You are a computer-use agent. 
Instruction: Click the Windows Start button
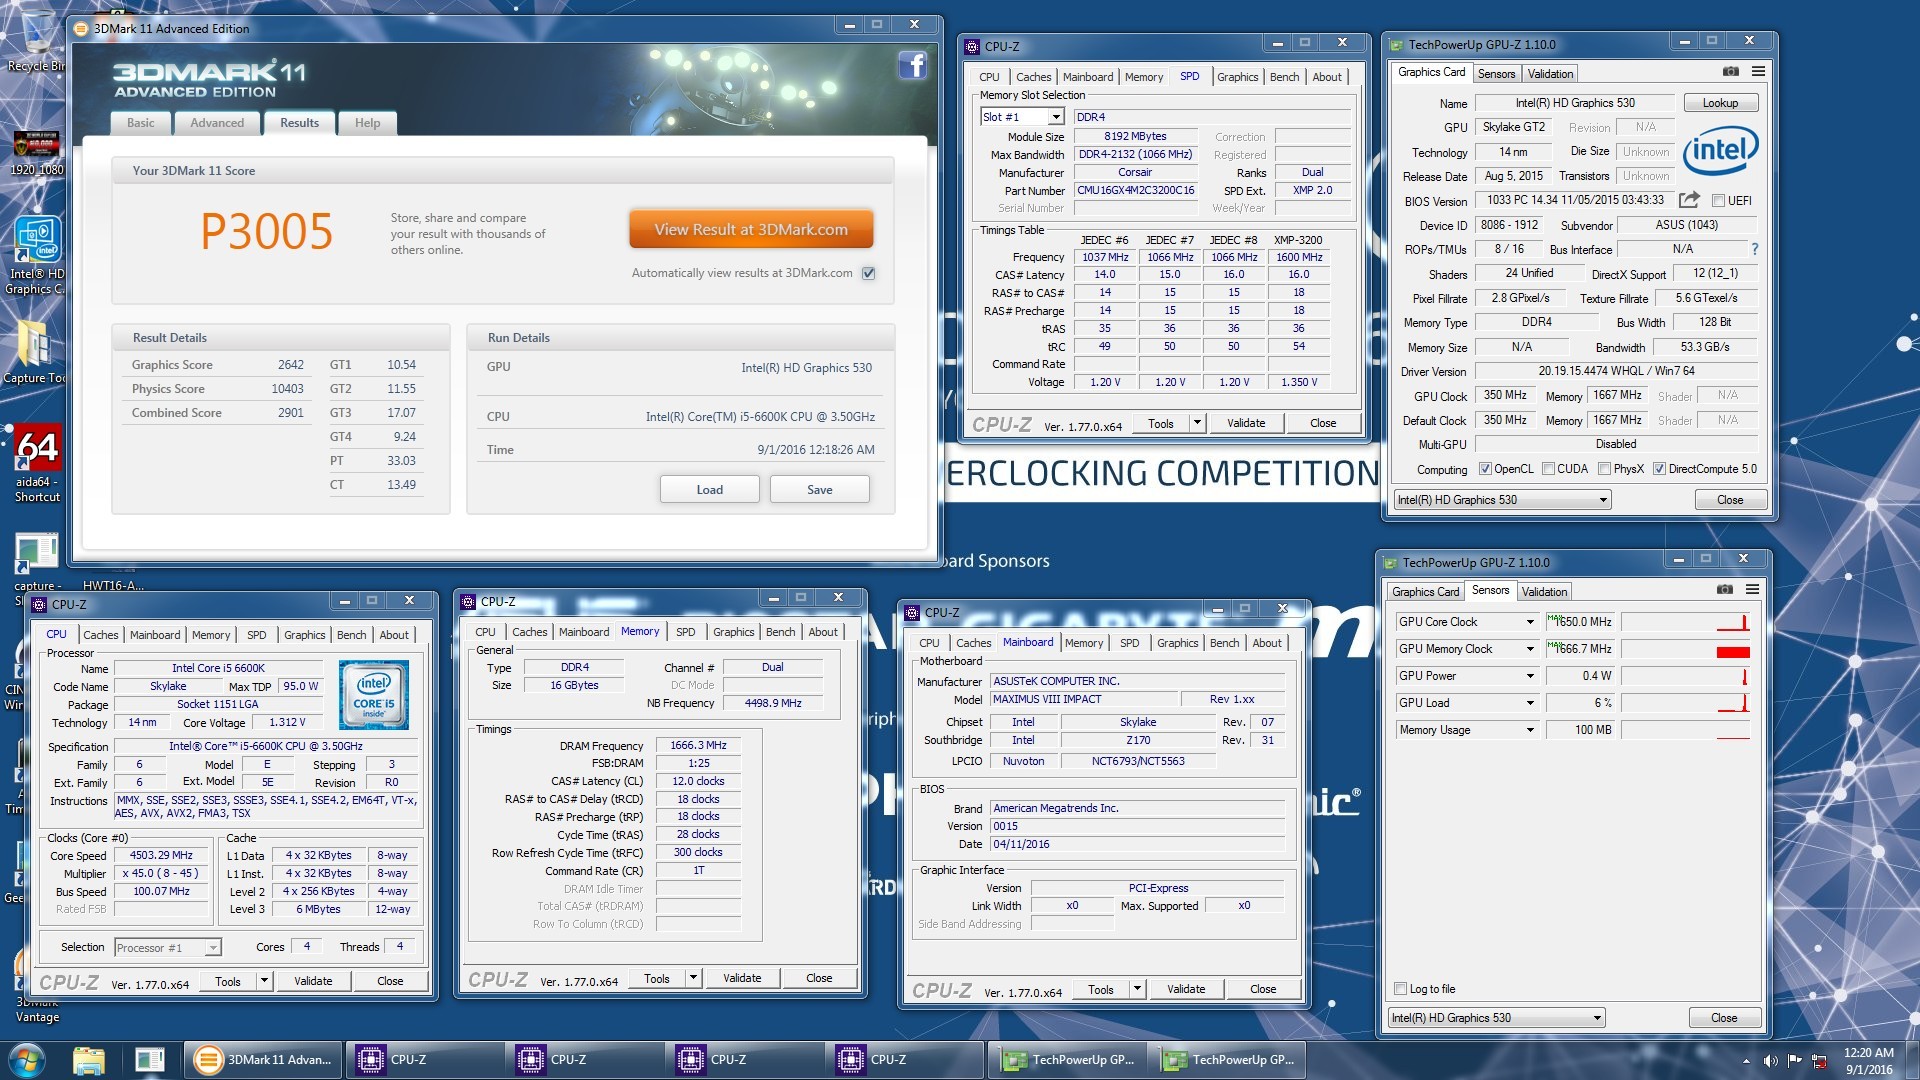26,1060
